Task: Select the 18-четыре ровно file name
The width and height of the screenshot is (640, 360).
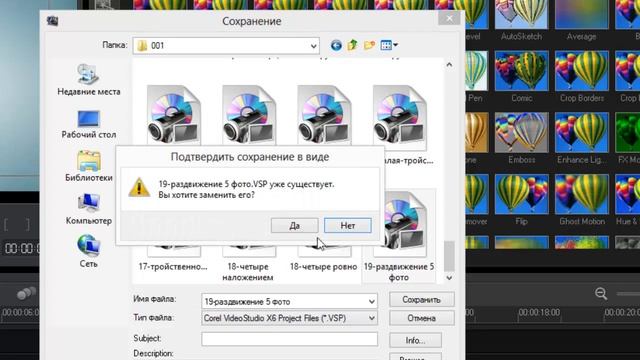Action: pos(323,267)
